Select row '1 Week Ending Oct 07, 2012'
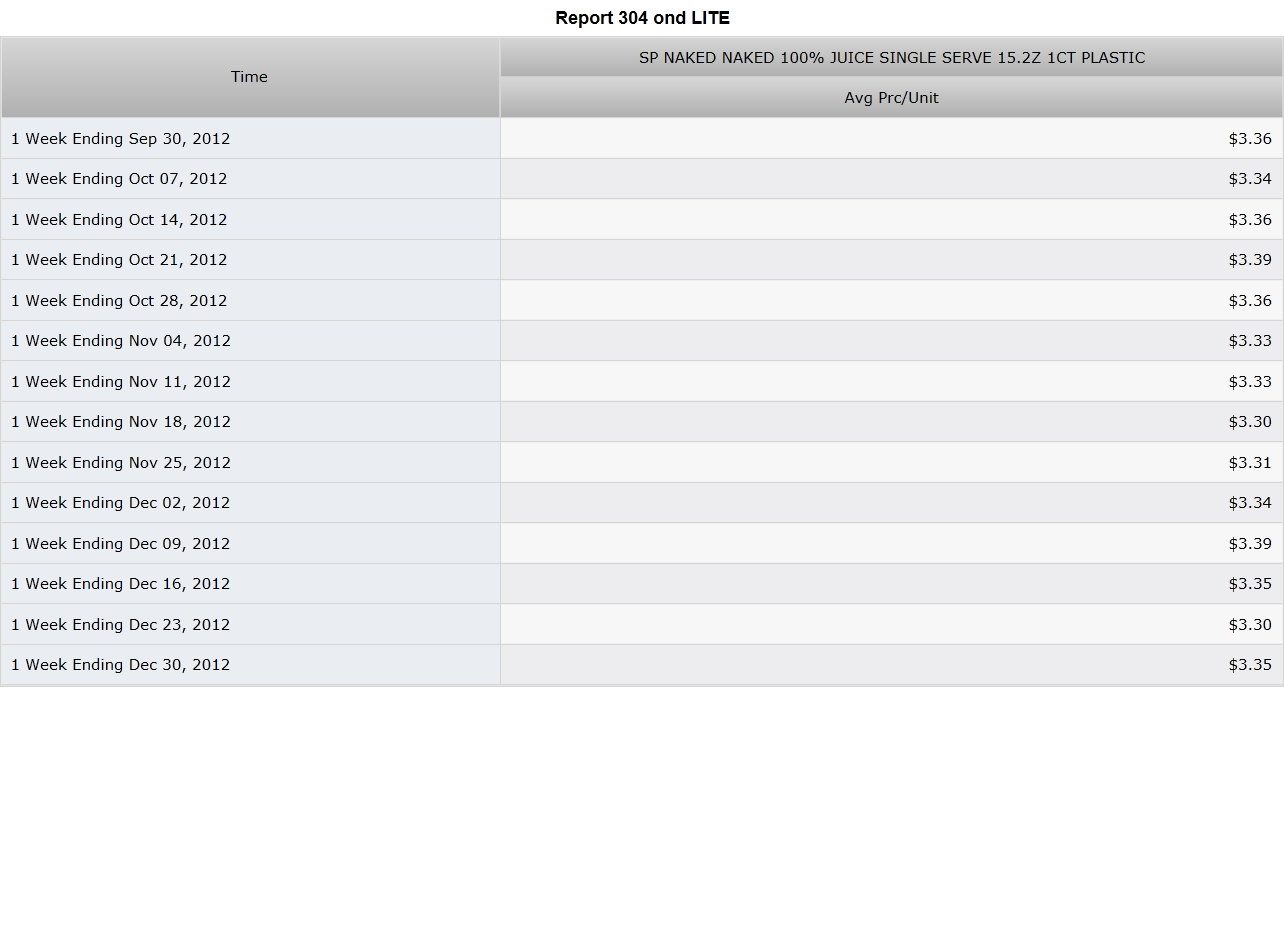The height and width of the screenshot is (946, 1284). pos(642,179)
